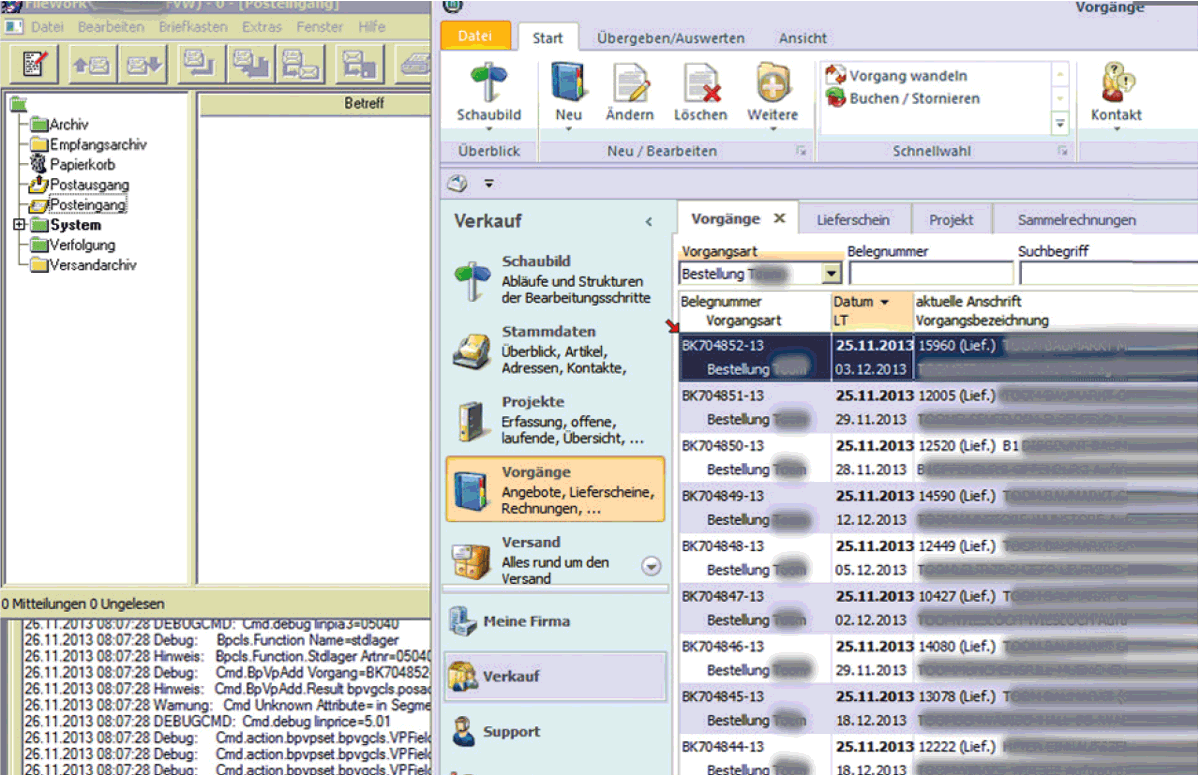The height and width of the screenshot is (776, 1200).
Task: Open the Support section
Action: [x=555, y=731]
